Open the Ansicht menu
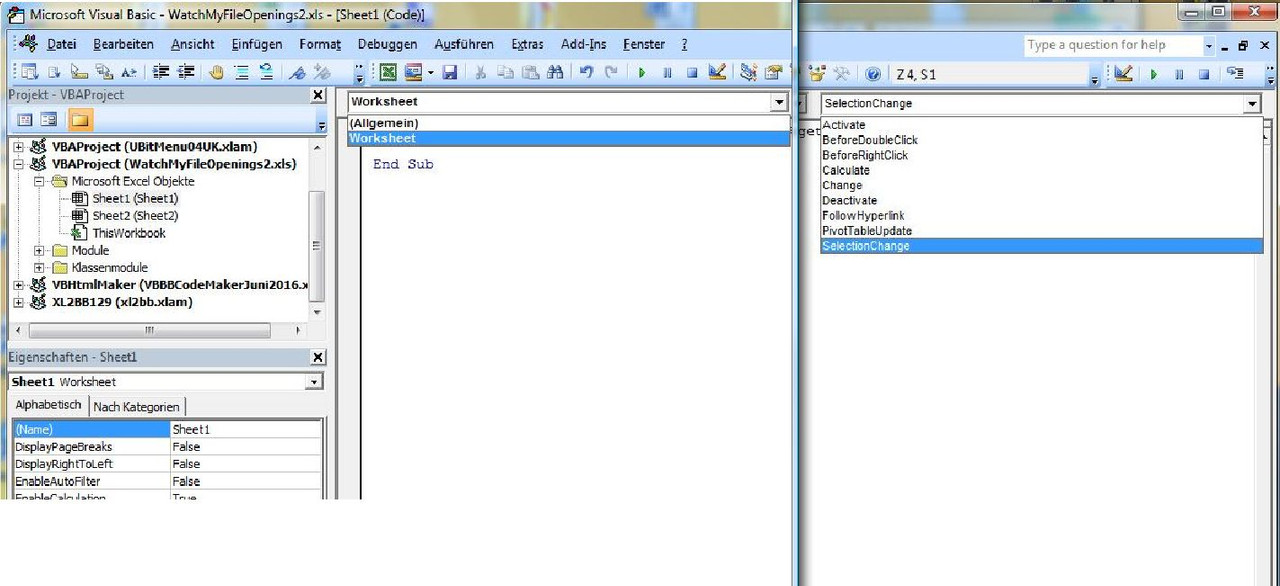Viewport: 1280px width, 586px height. [192, 44]
